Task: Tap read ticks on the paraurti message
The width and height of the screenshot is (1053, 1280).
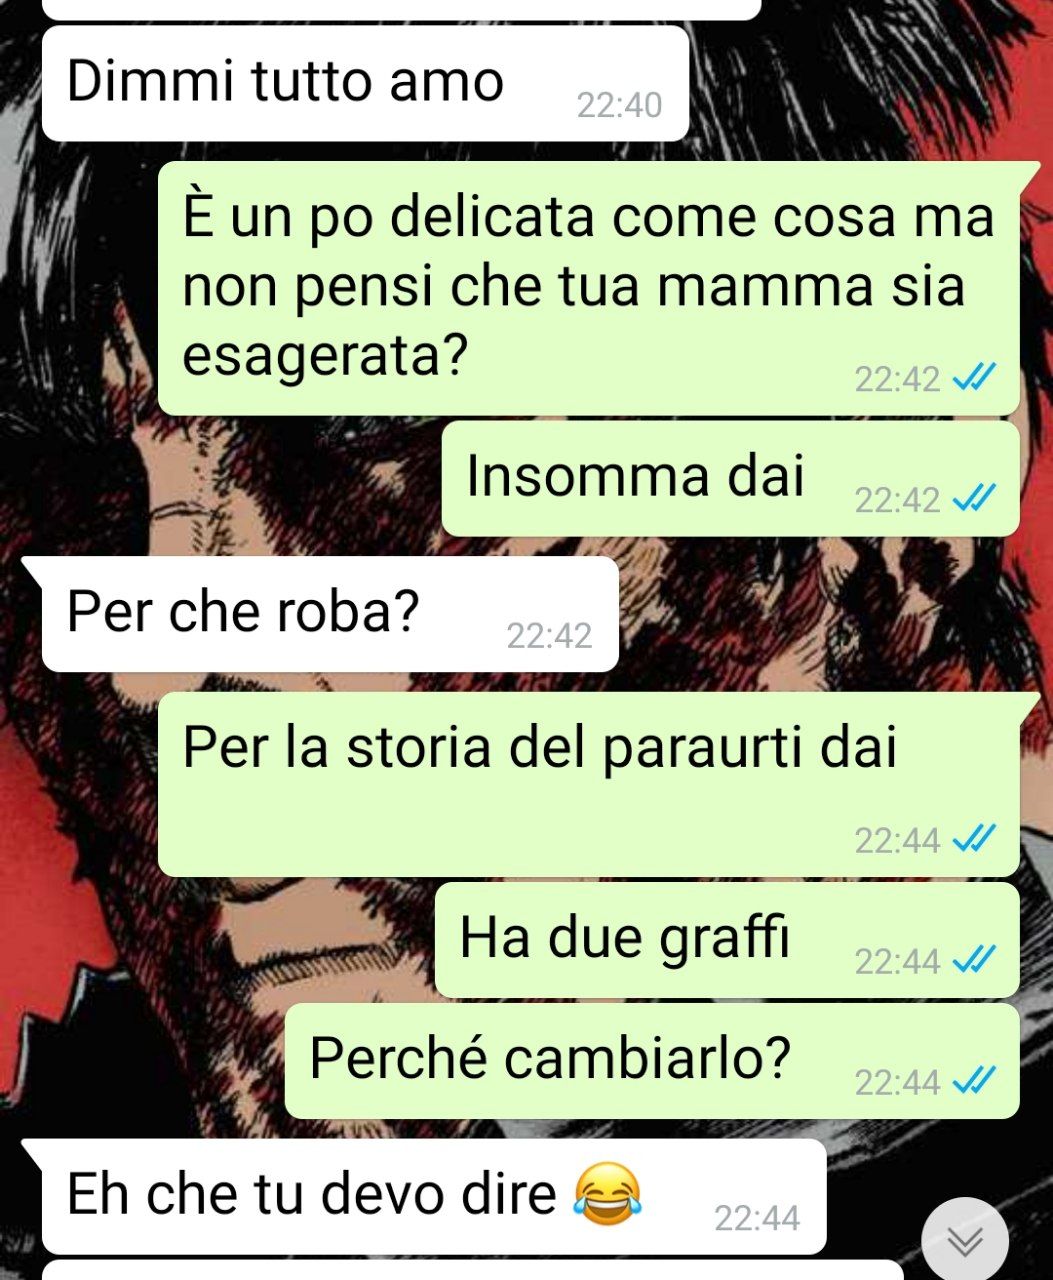Action: tap(973, 839)
